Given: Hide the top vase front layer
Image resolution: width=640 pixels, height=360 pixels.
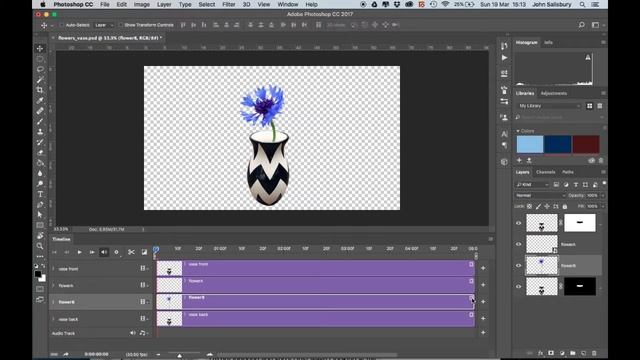Looking at the screenshot, I should (x=518, y=223).
